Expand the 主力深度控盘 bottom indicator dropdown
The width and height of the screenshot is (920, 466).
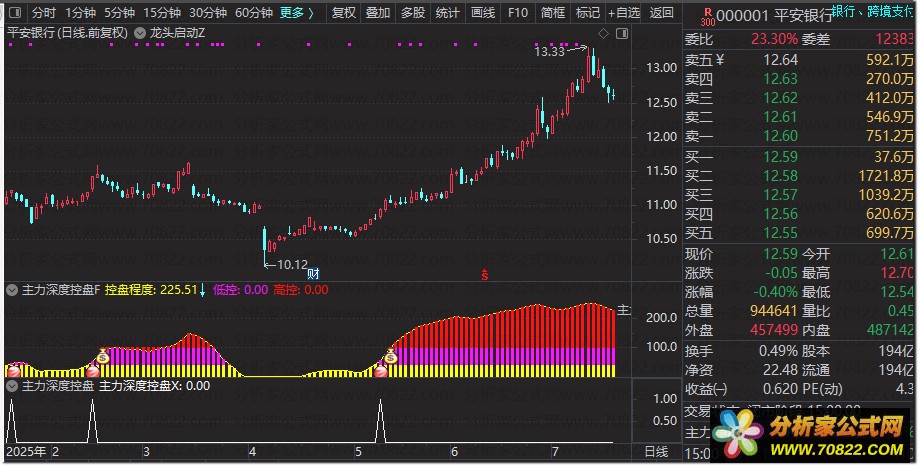(x=12, y=386)
